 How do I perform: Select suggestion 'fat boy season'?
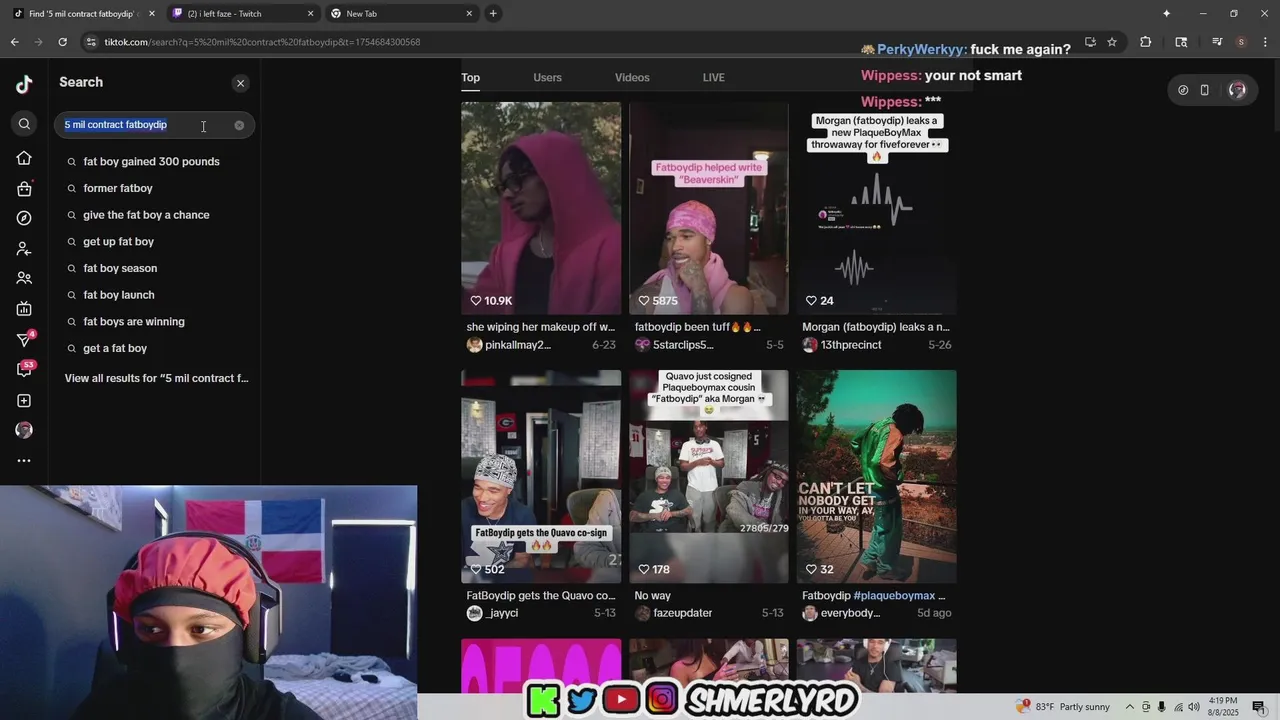click(x=120, y=268)
